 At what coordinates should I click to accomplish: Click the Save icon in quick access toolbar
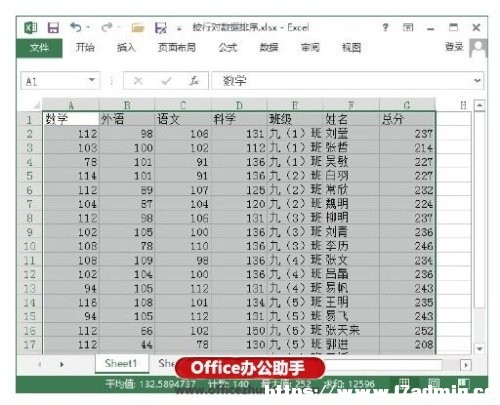(53, 28)
